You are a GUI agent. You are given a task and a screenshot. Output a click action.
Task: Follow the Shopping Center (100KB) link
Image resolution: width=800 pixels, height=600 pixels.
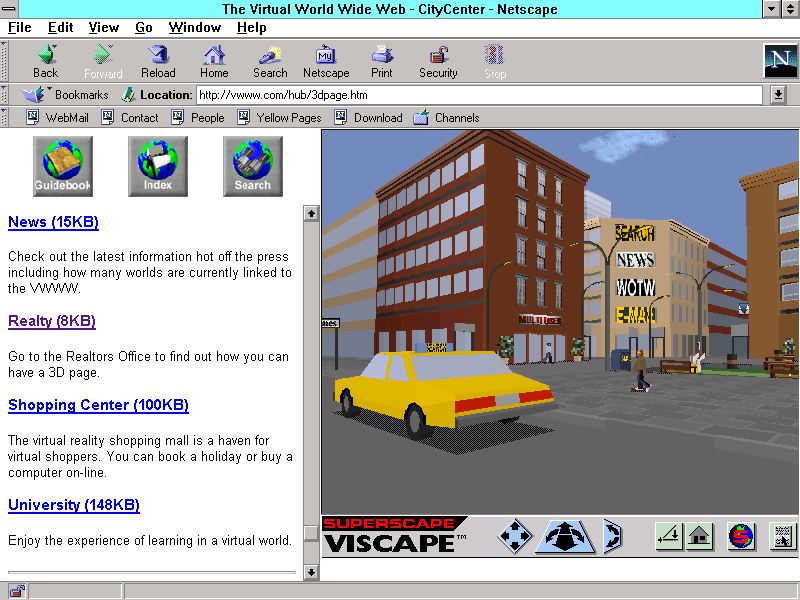[98, 405]
